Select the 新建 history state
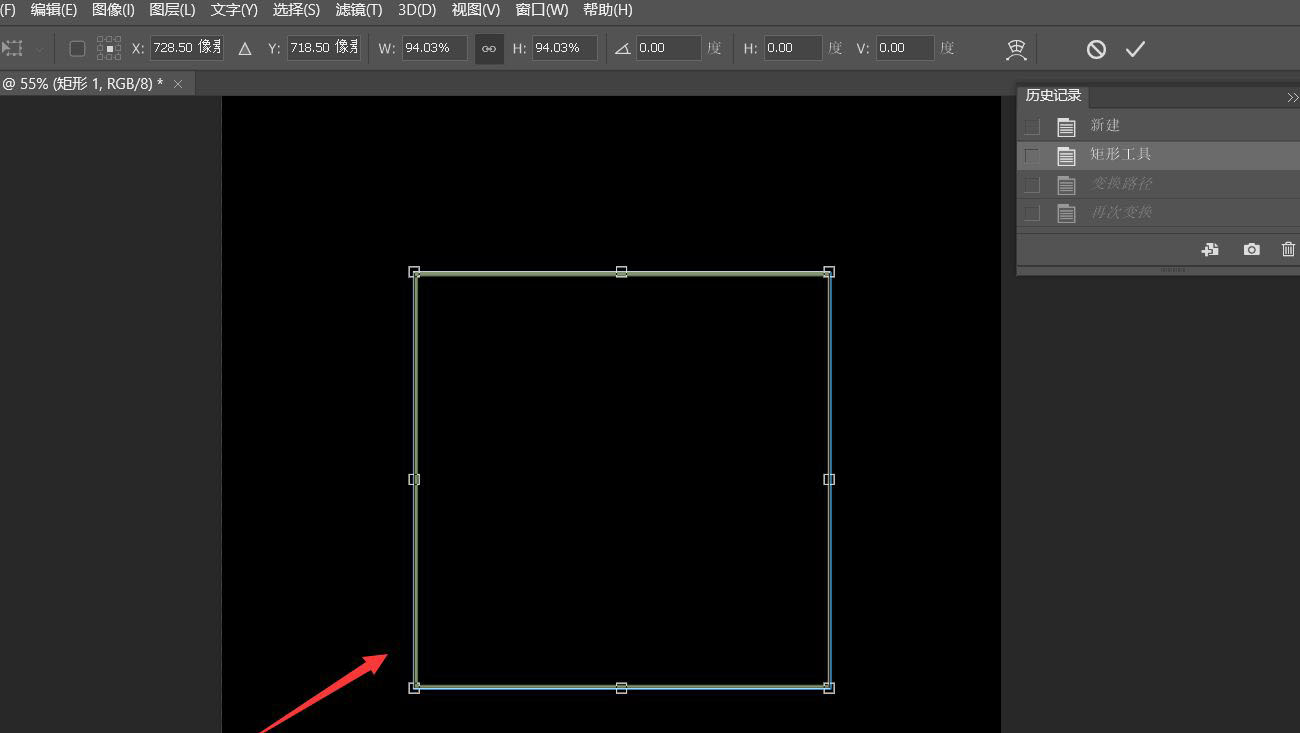This screenshot has height=733, width=1300. [1159, 126]
